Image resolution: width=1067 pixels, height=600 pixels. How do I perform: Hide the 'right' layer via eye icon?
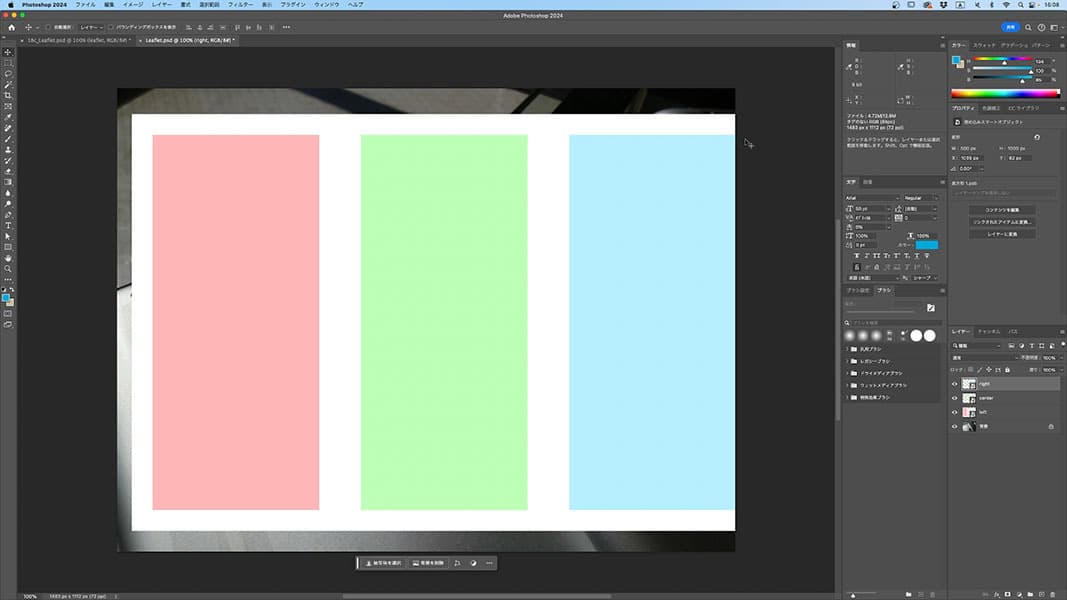pyautogui.click(x=954, y=384)
